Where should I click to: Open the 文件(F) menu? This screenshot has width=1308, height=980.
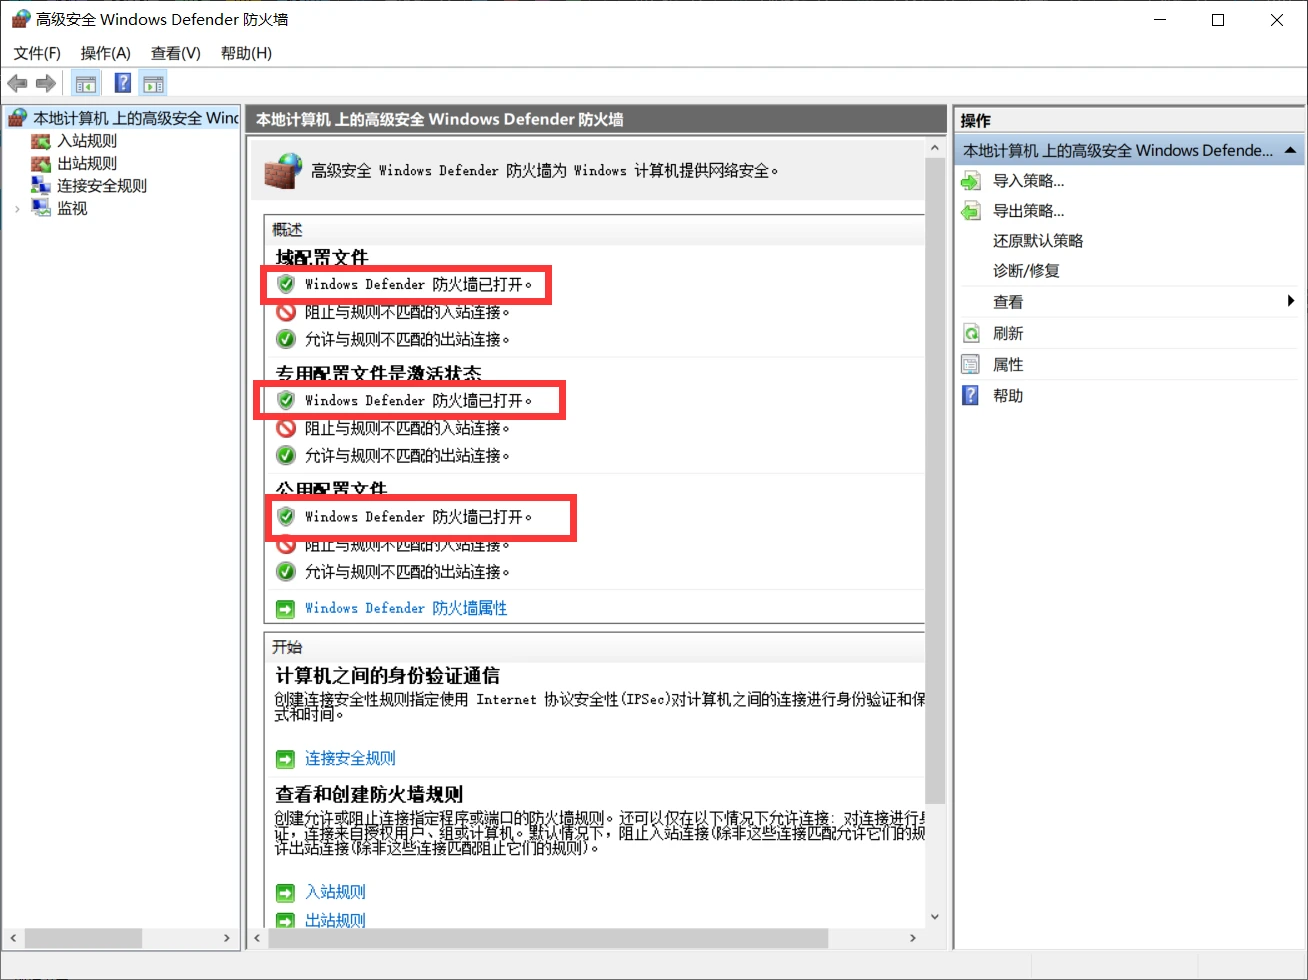point(37,53)
